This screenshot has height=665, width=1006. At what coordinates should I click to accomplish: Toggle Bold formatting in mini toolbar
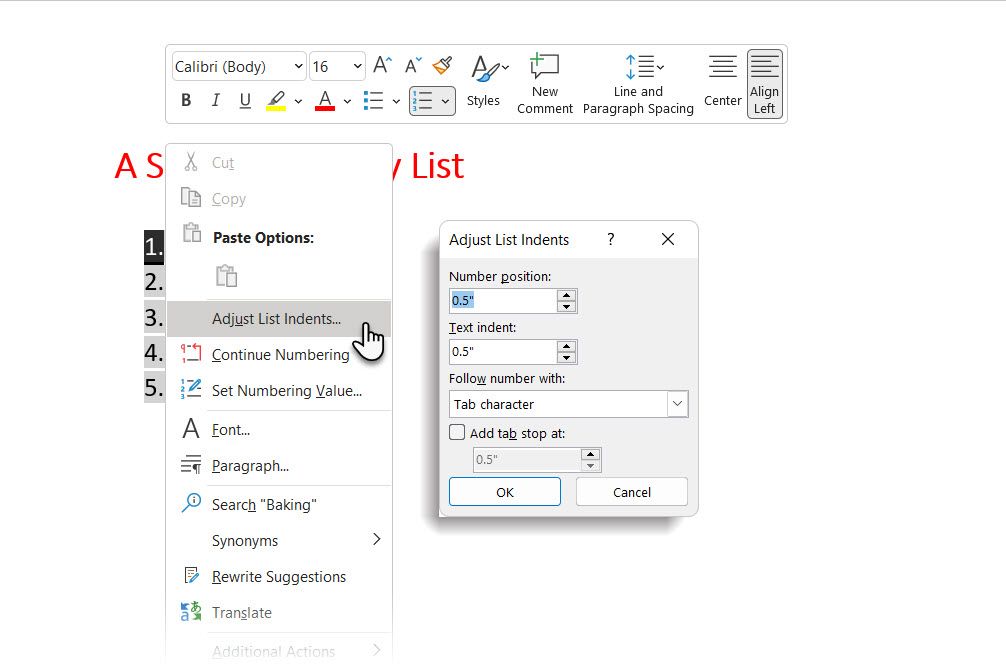click(x=186, y=101)
